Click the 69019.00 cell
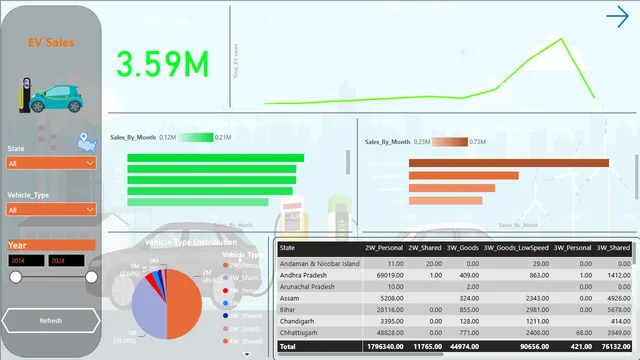This screenshot has height=360, width=640. click(x=390, y=276)
